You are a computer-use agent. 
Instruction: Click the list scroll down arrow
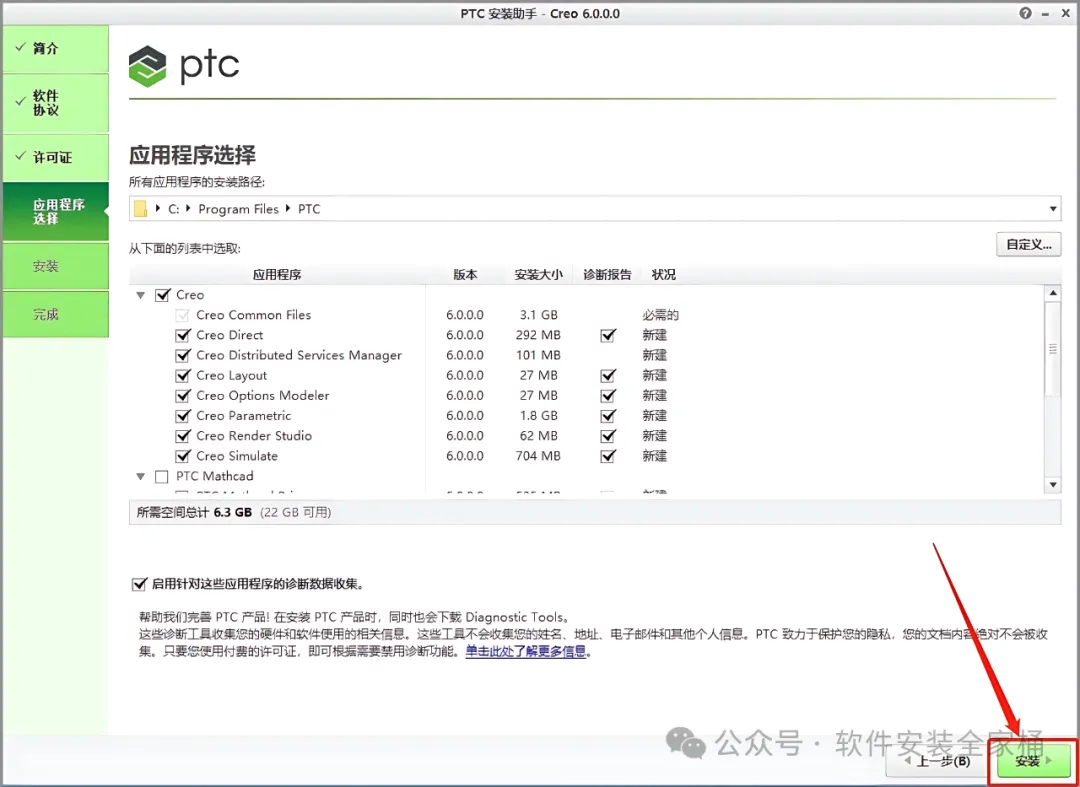pos(1053,485)
